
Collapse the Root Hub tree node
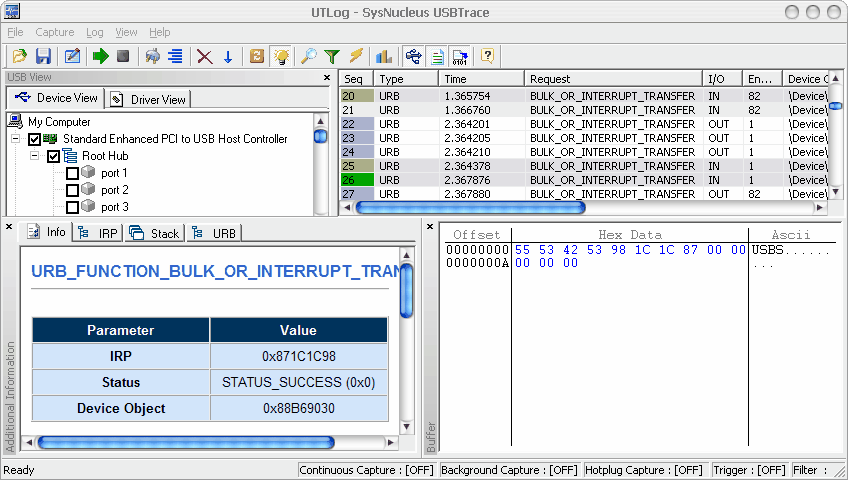pyautogui.click(x=35, y=156)
